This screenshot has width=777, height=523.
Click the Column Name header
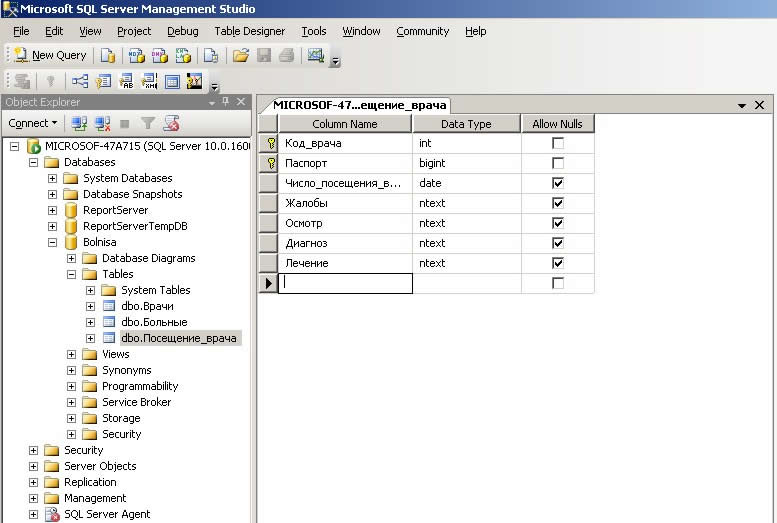345,124
